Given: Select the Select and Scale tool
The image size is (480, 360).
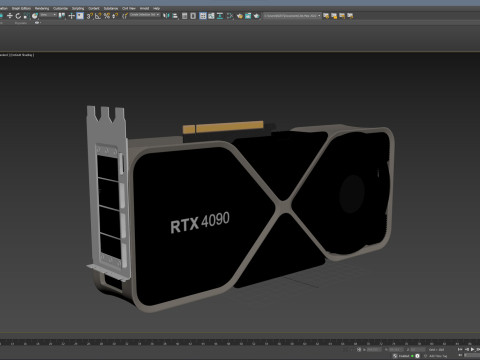Looking at the screenshot, I should (26, 16).
